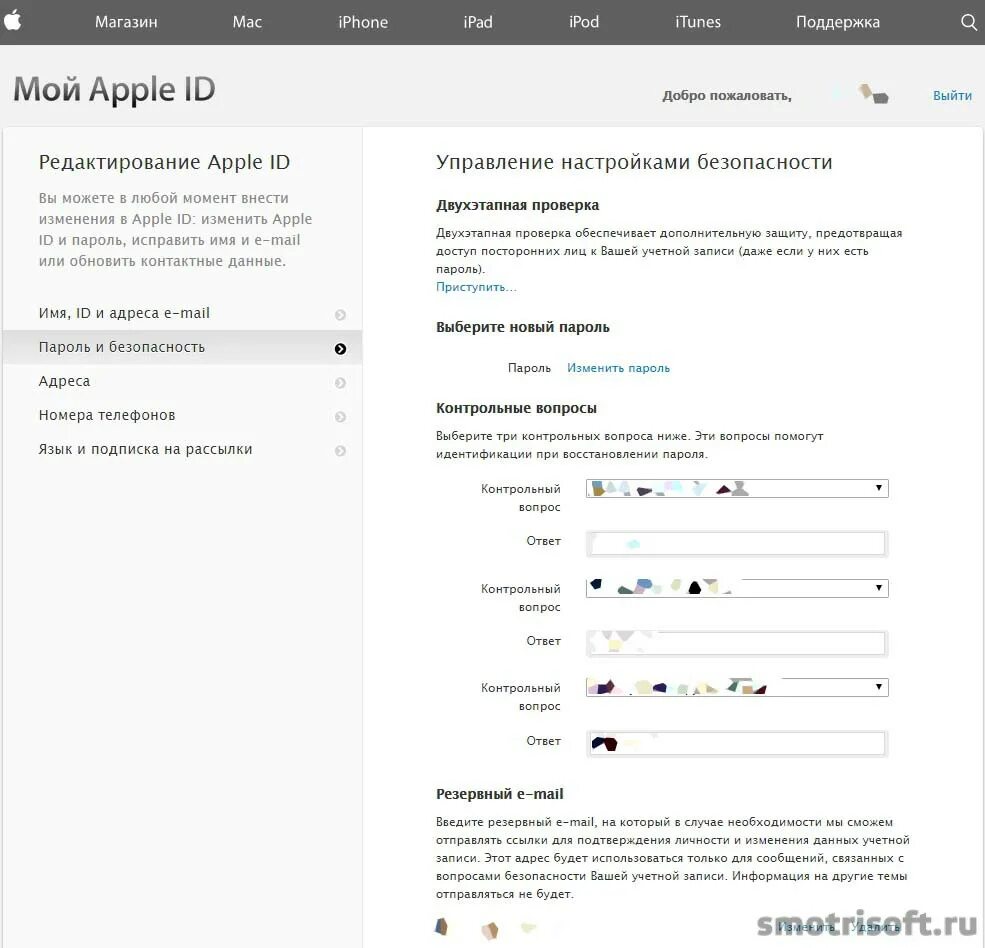This screenshot has width=985, height=948.
Task: Open the search magnifier icon
Action: pos(969,23)
